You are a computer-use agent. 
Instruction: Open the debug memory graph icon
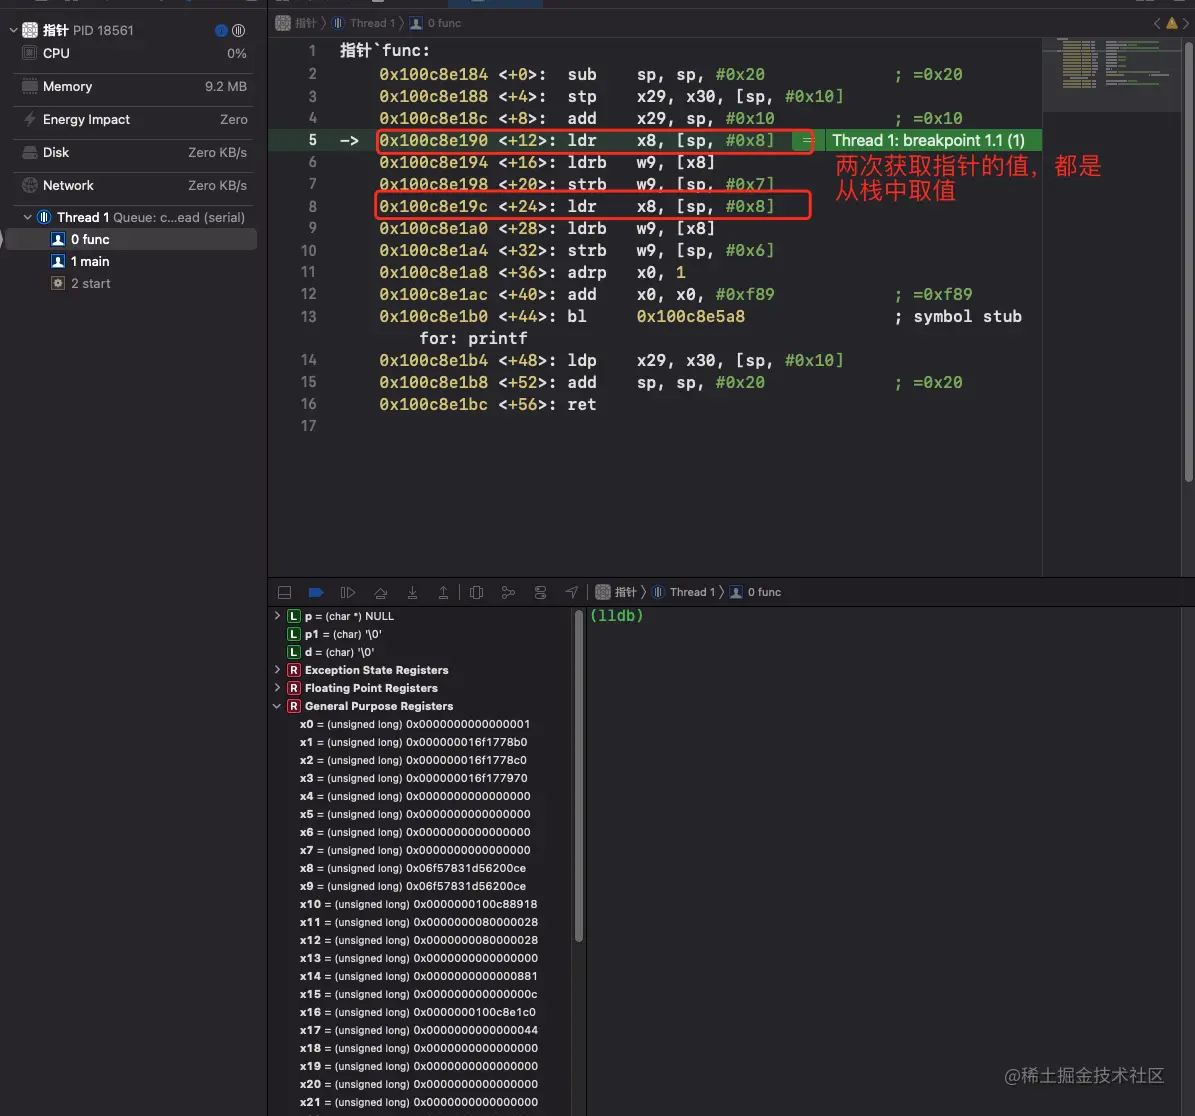pyautogui.click(x=508, y=592)
